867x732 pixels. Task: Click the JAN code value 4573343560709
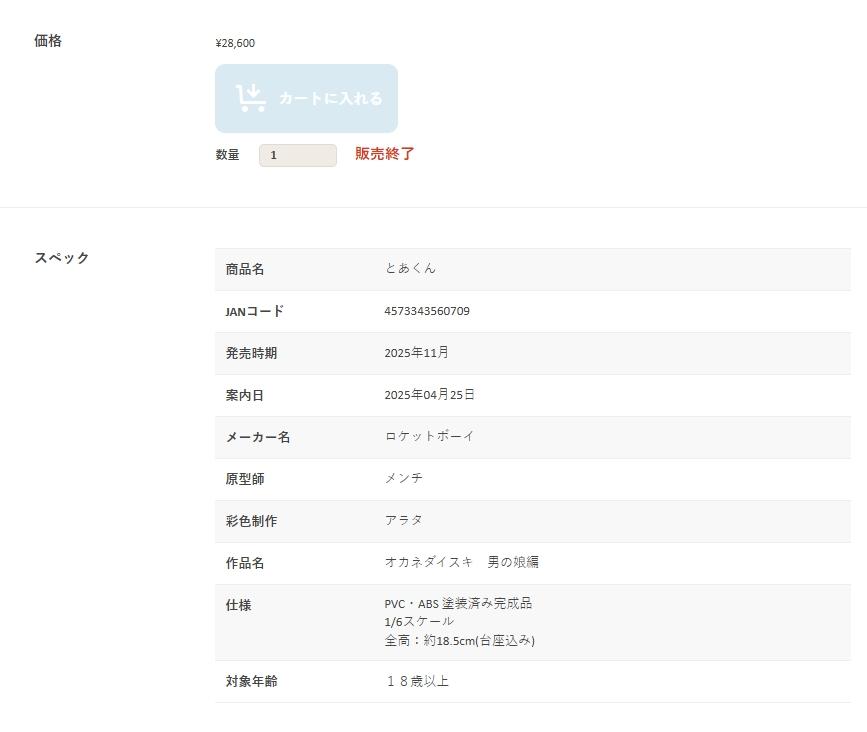click(x=426, y=311)
